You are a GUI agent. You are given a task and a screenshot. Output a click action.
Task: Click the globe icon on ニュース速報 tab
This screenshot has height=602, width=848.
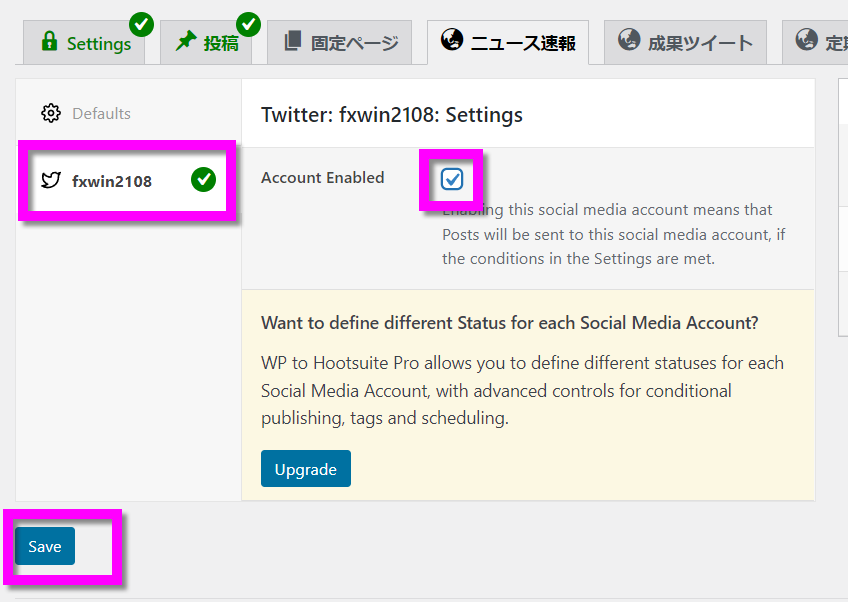(x=452, y=39)
